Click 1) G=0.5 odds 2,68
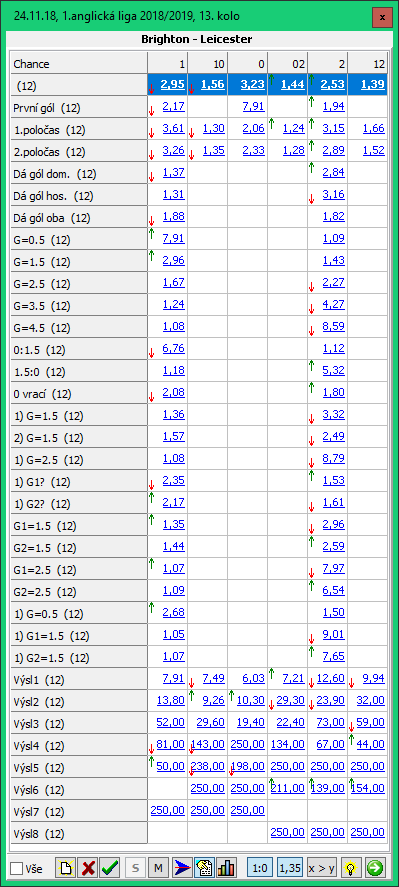This screenshot has width=399, height=887. pos(173,613)
